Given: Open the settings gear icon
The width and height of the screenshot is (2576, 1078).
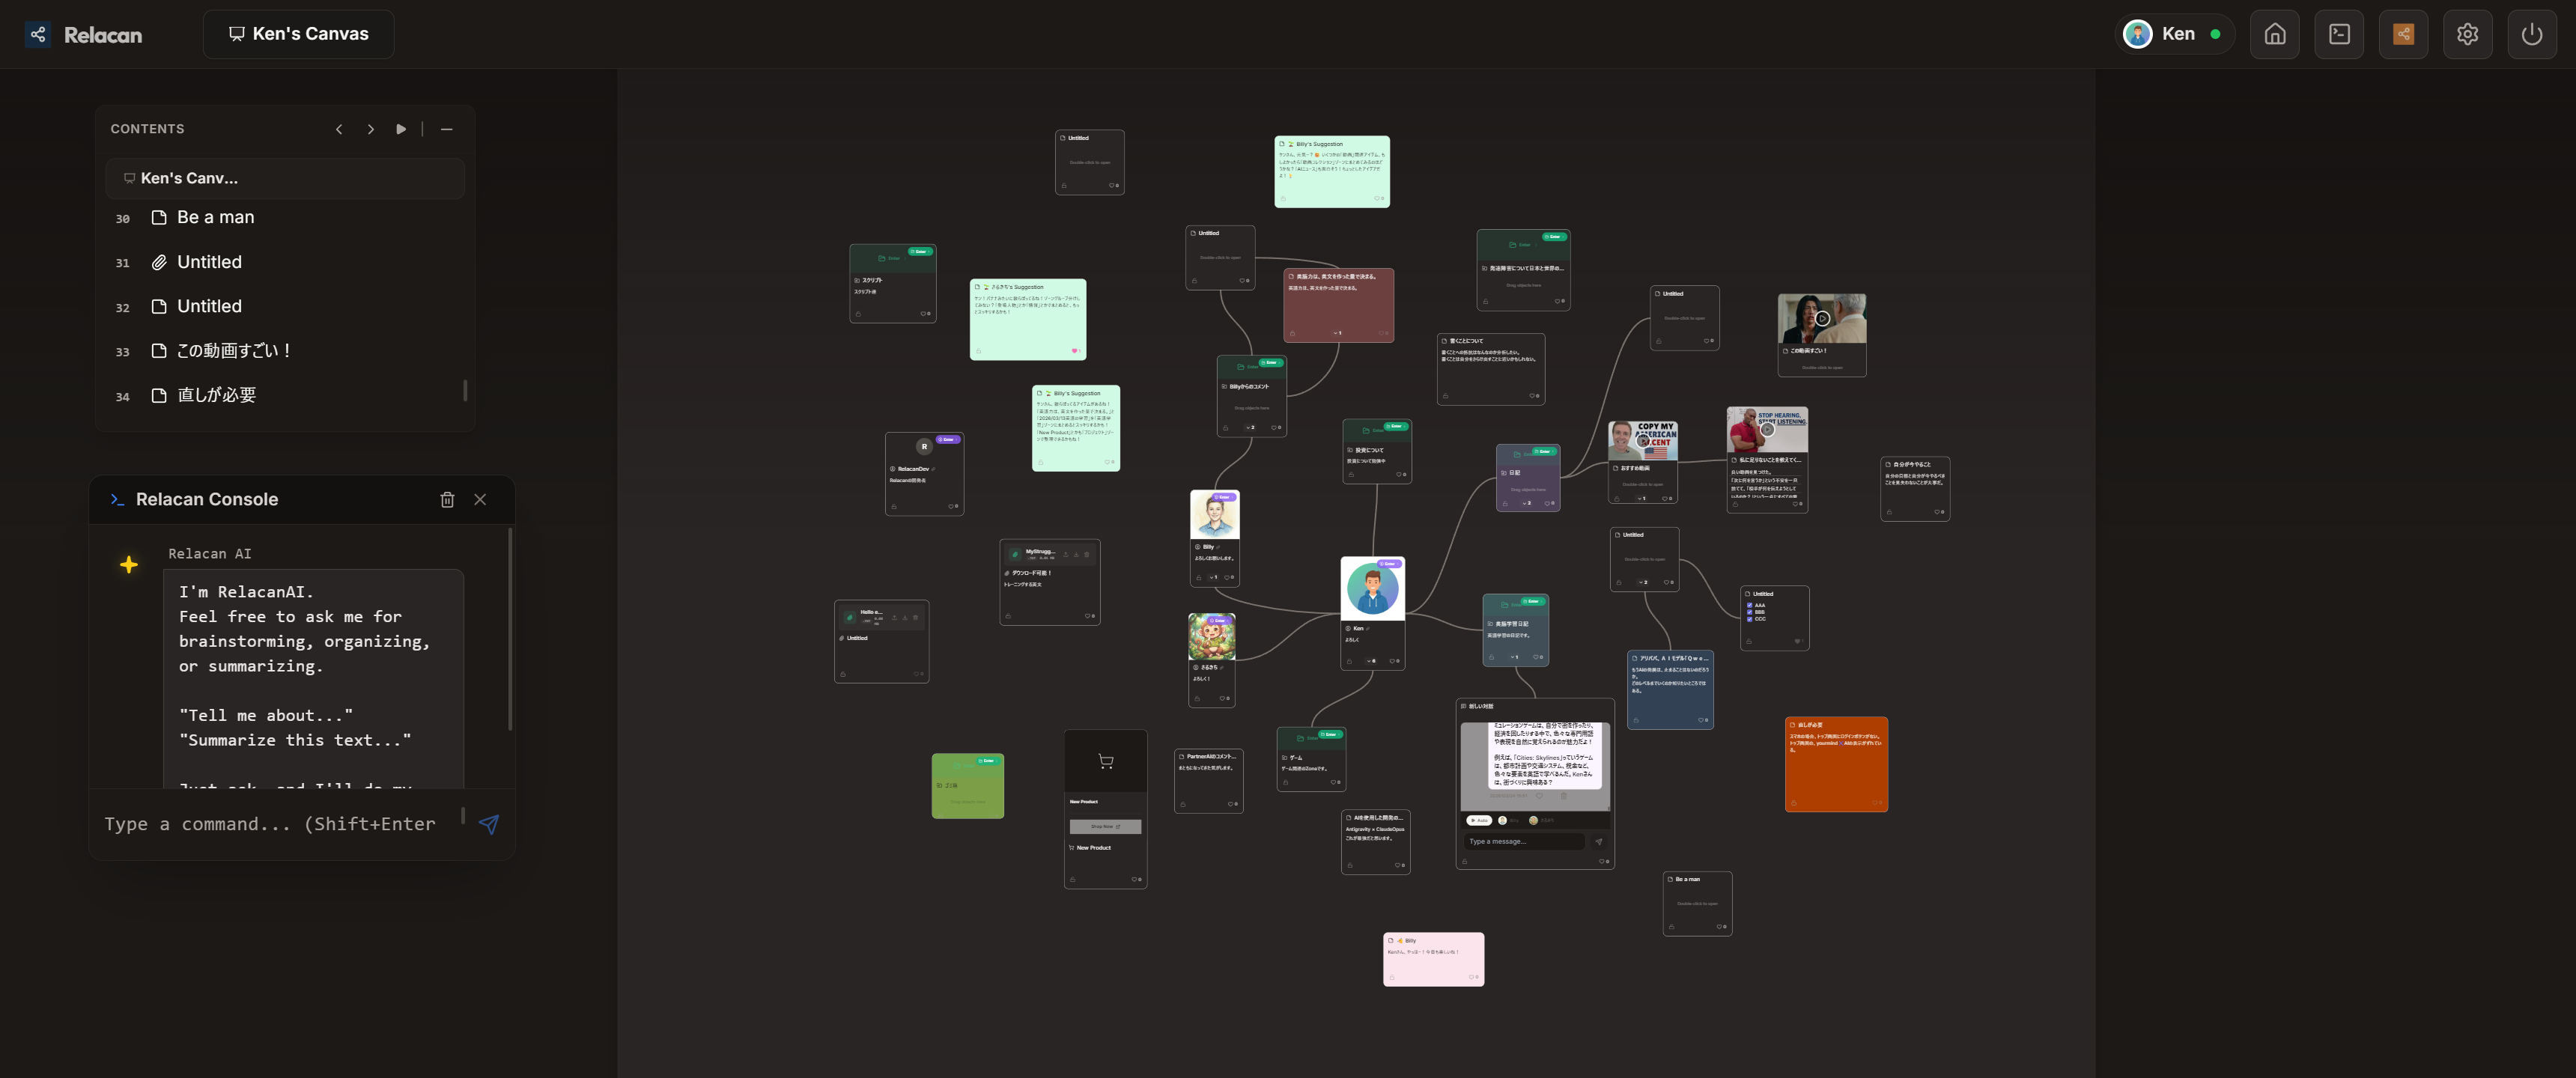Looking at the screenshot, I should 2467,34.
